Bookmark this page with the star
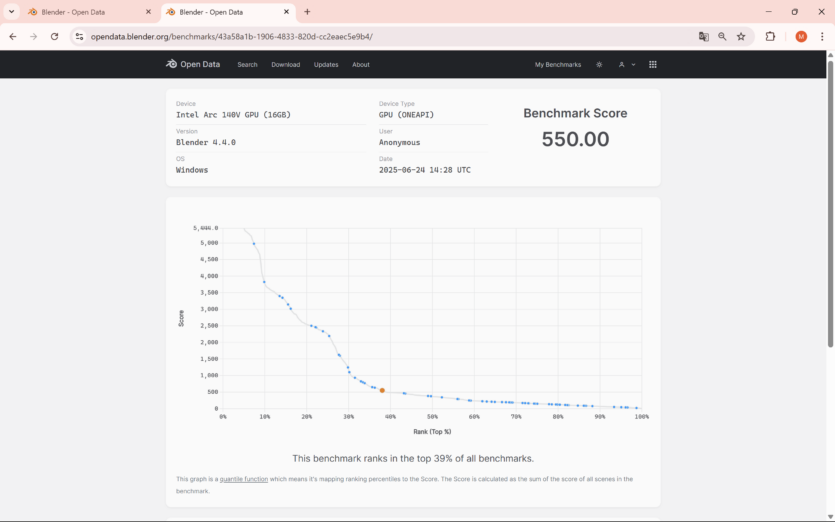 coord(741,37)
